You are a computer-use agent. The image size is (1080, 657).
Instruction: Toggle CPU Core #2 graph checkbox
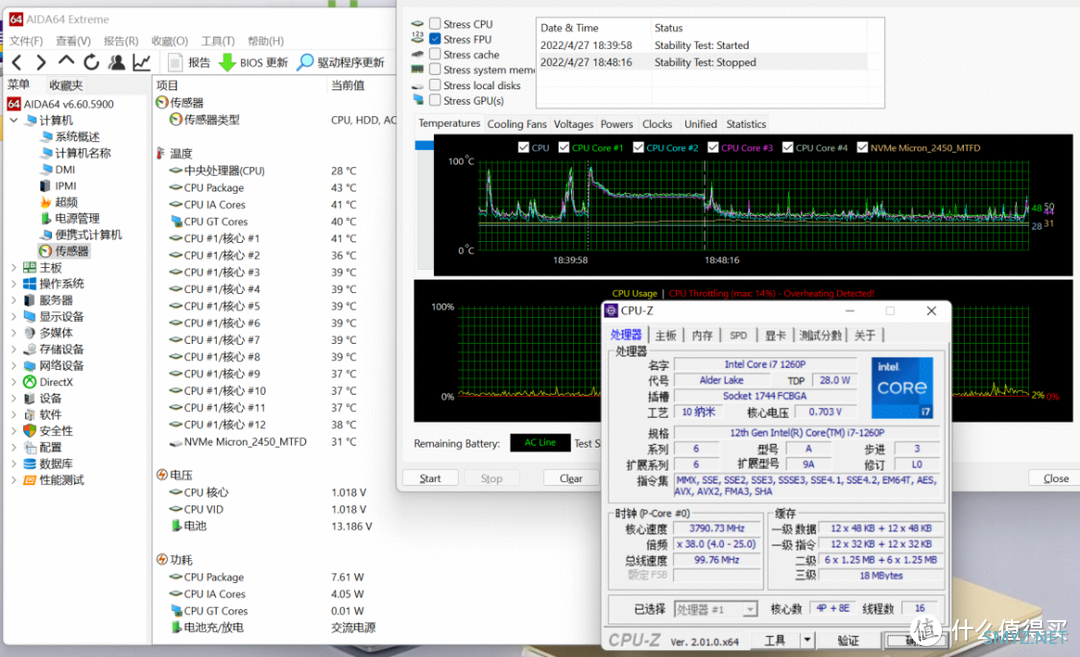638,147
